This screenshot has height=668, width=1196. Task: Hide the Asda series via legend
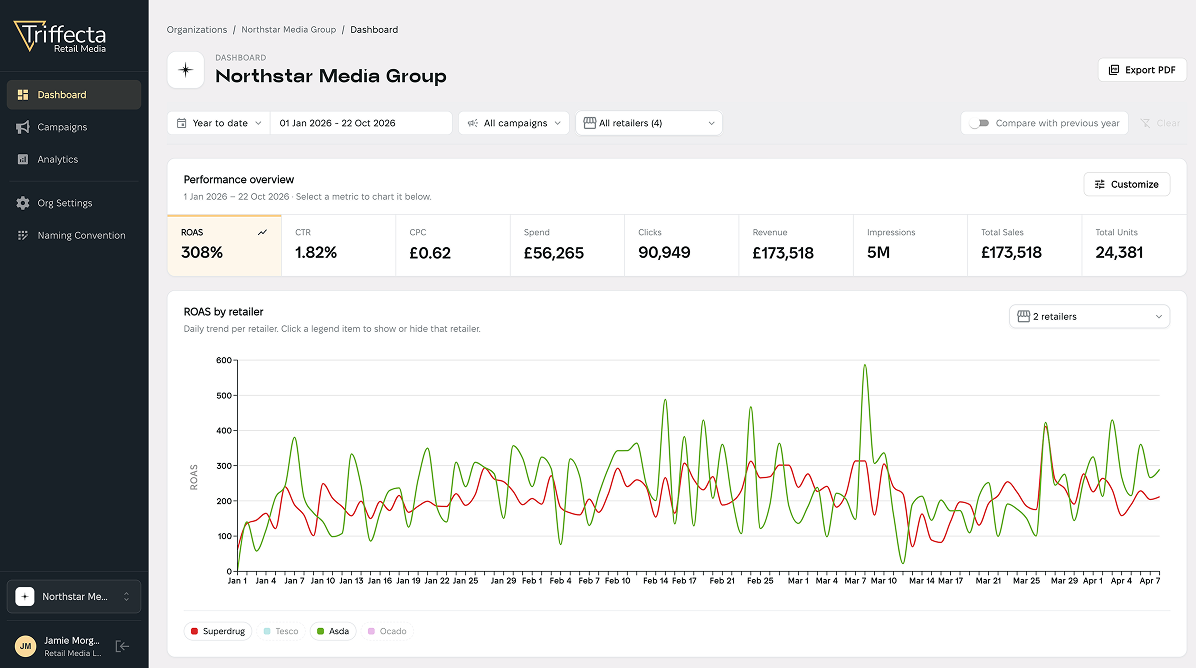pos(333,631)
